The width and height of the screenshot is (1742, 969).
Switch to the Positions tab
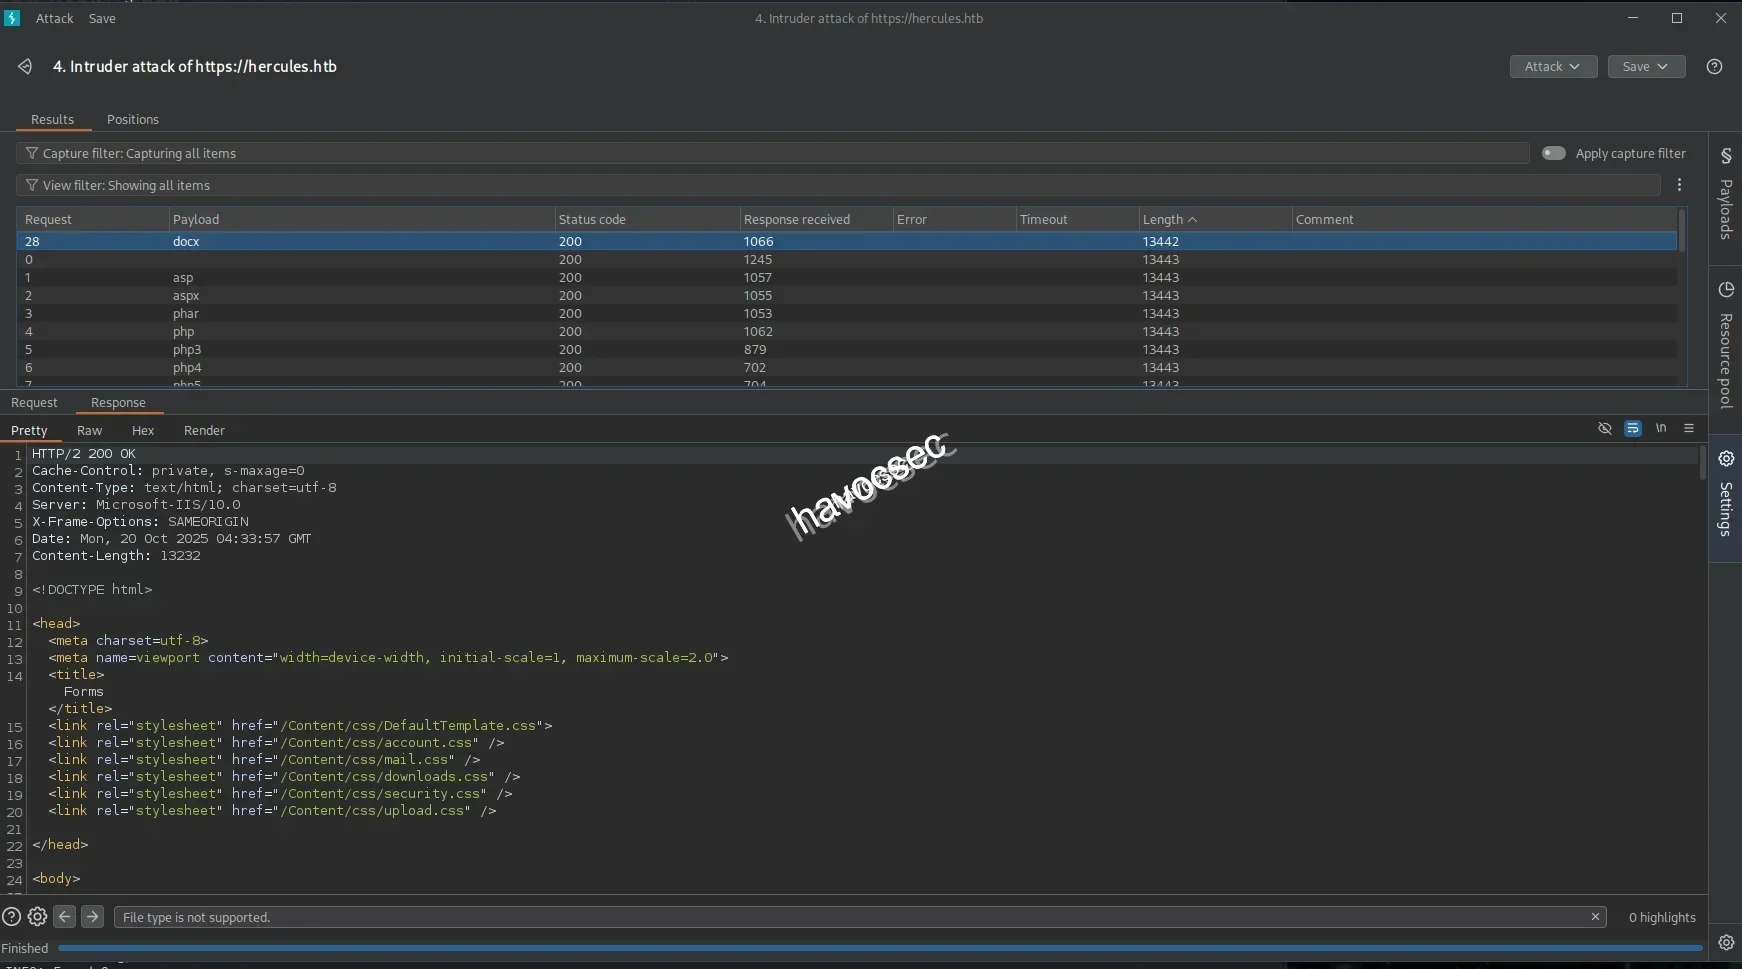coord(134,119)
